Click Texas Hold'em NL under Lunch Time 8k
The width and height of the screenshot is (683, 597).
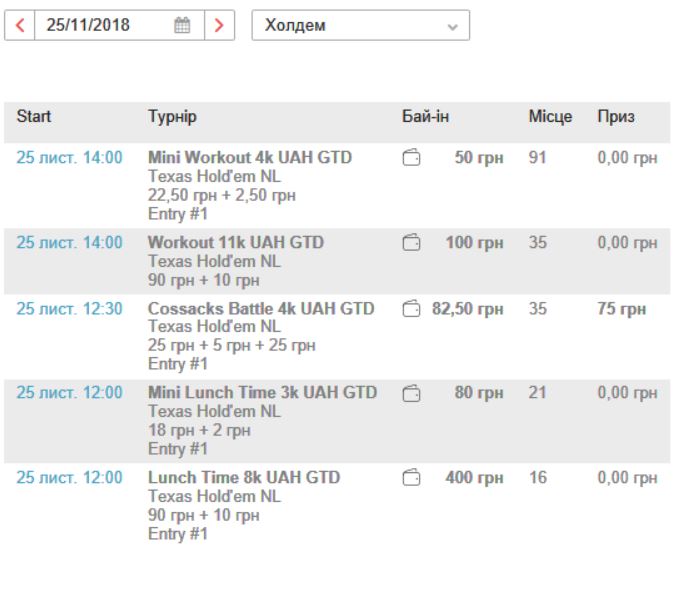(214, 496)
